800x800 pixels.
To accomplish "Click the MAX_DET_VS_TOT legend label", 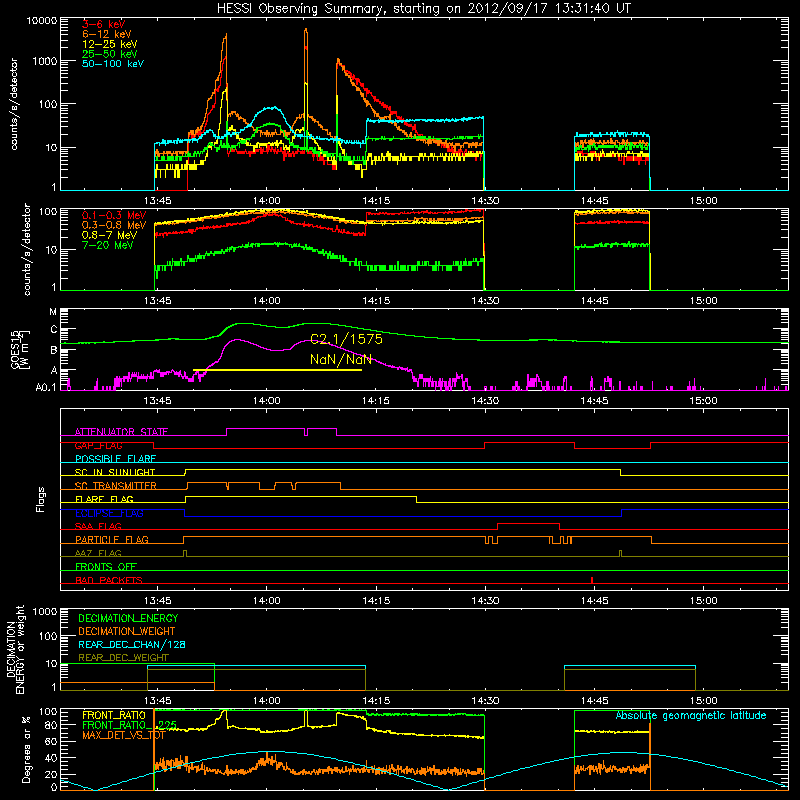I will pos(123,735).
